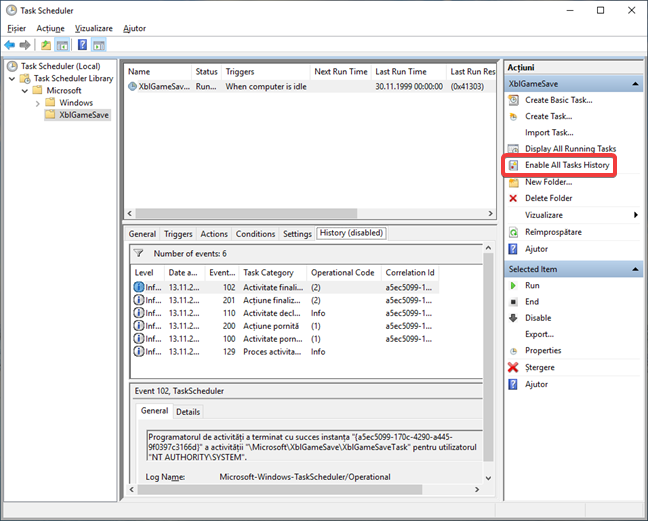Click the Reîmprospătare refresh icon
Viewport: 648px width, 521px height.
point(513,232)
